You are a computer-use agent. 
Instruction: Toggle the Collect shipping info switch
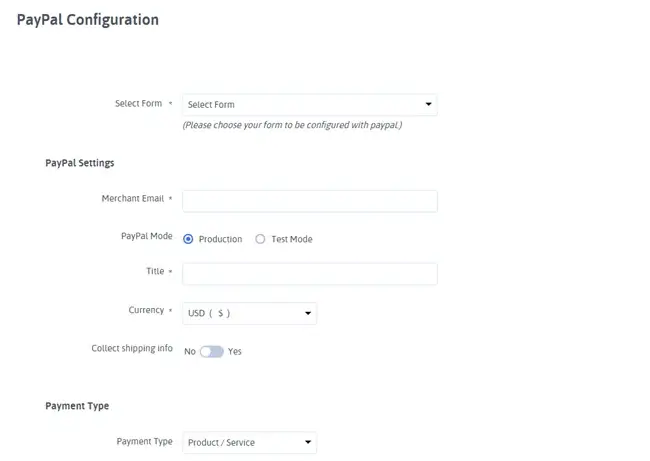click(x=212, y=352)
